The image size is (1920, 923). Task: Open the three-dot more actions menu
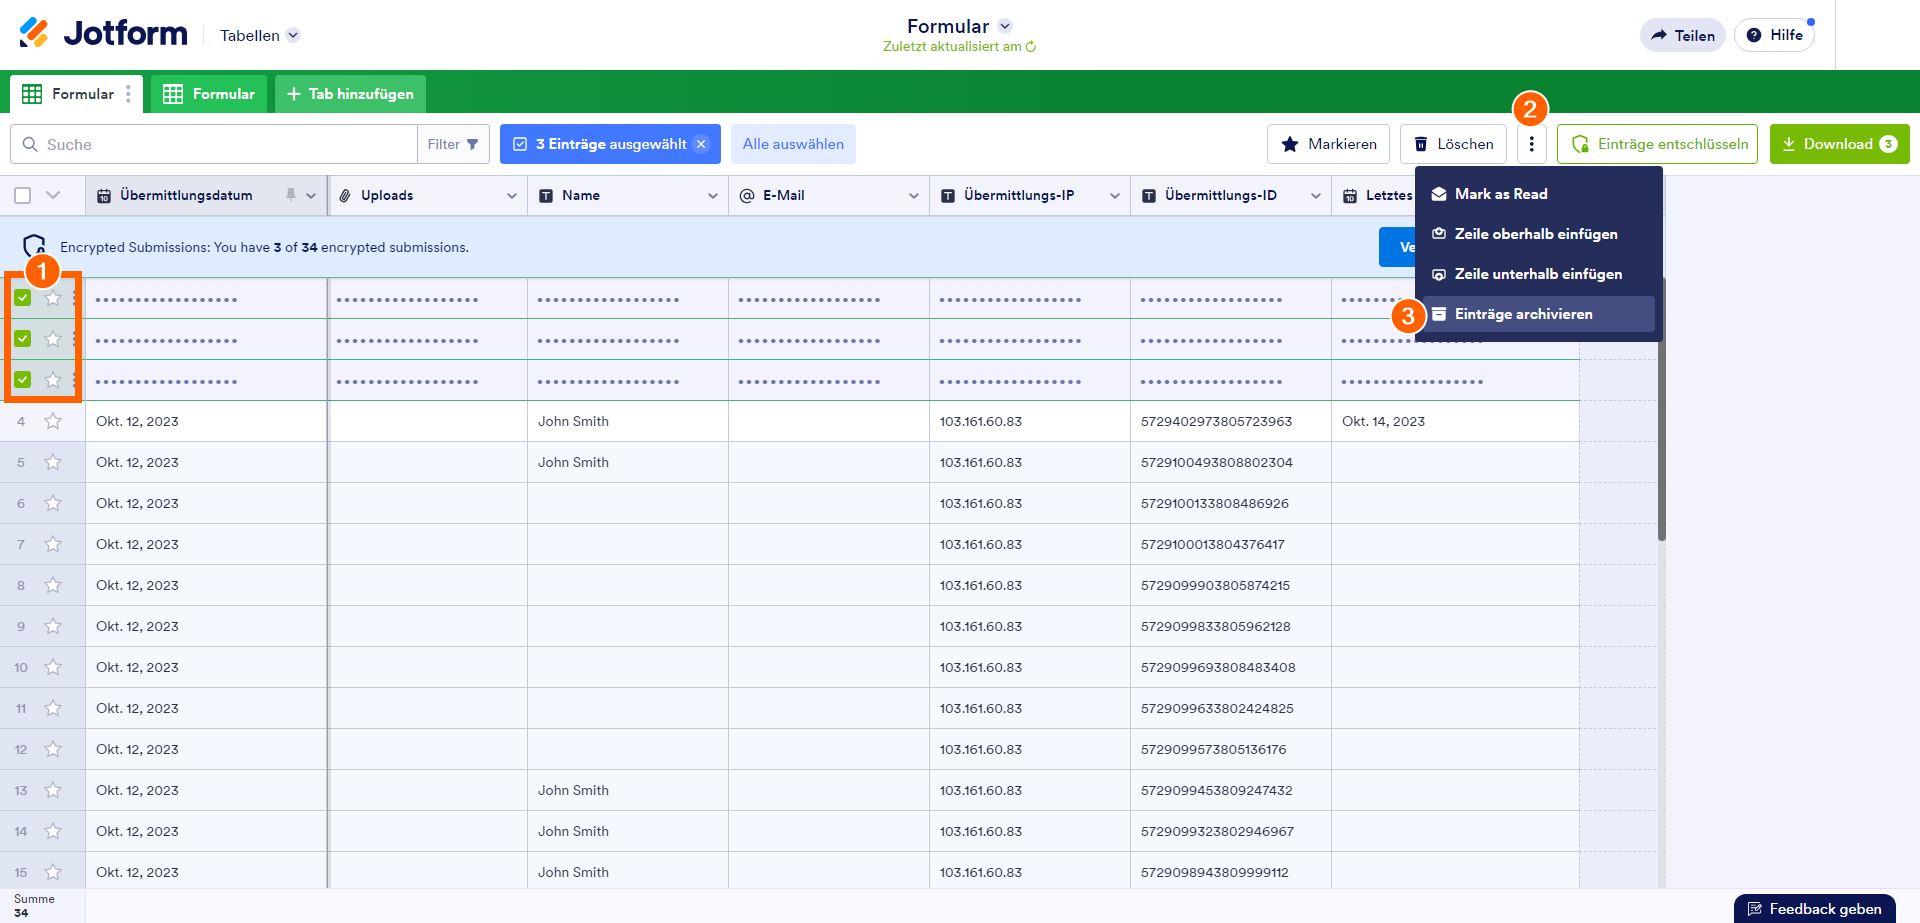pyautogui.click(x=1531, y=144)
